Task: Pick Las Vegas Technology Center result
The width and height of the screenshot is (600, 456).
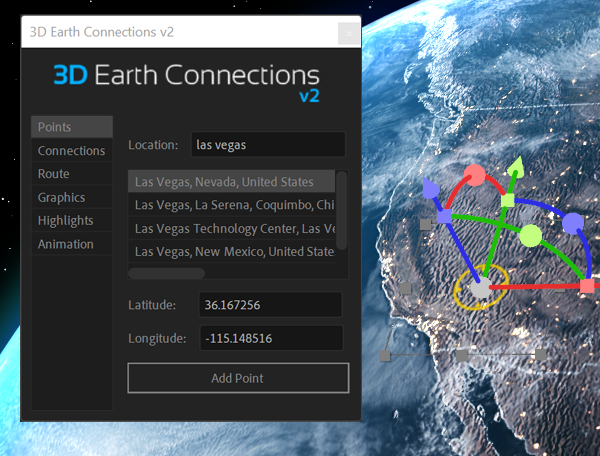Action: pos(232,228)
